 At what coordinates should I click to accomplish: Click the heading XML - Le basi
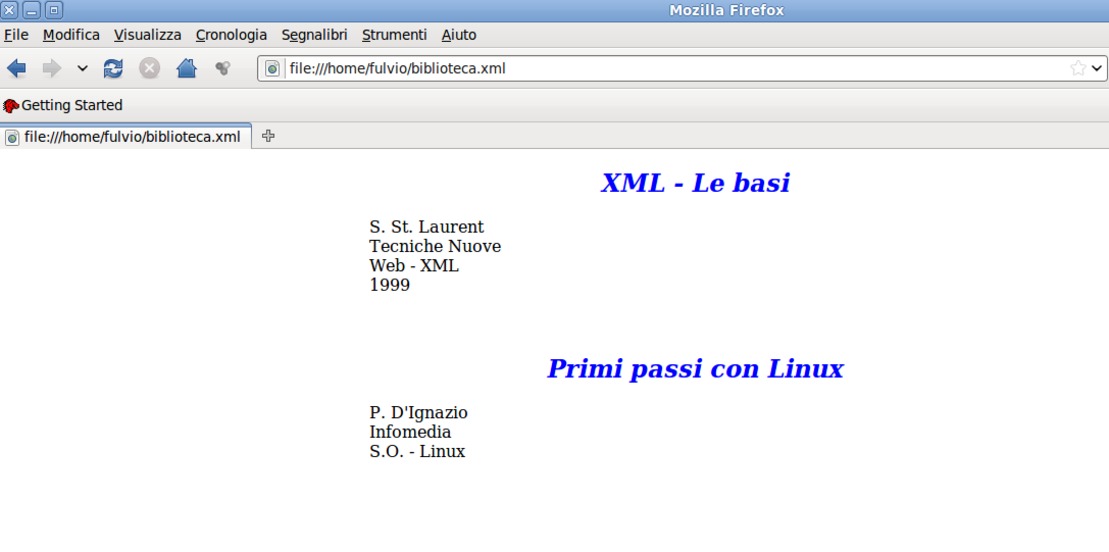(x=695, y=183)
